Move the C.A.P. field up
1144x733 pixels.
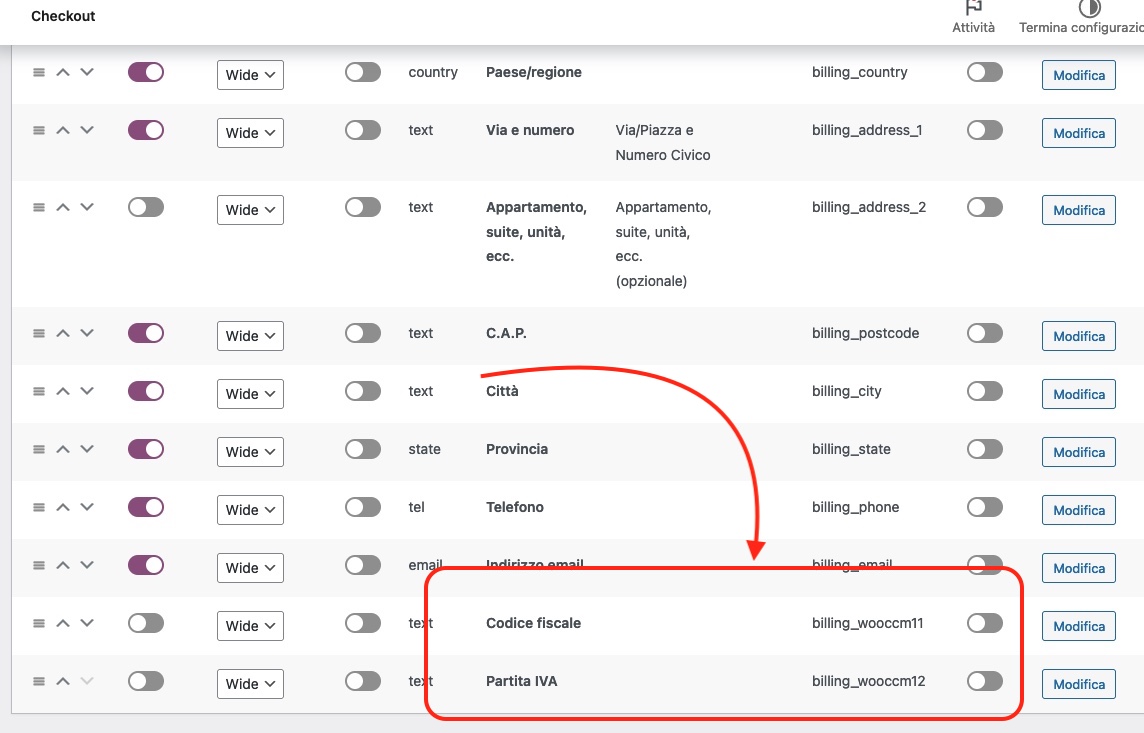point(63,333)
